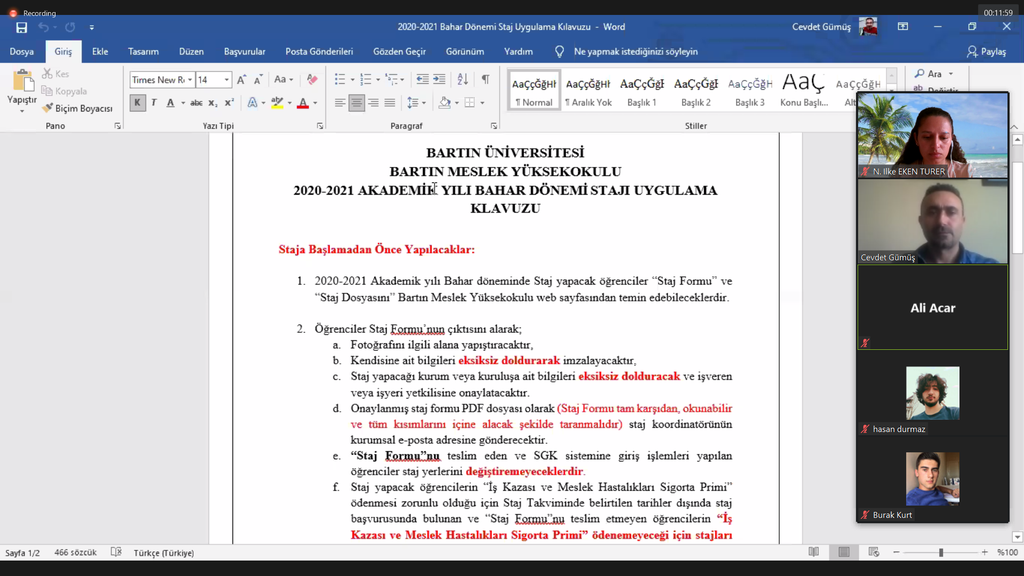
Task: Expand the highlight color dropdown arrow
Action: point(289,103)
